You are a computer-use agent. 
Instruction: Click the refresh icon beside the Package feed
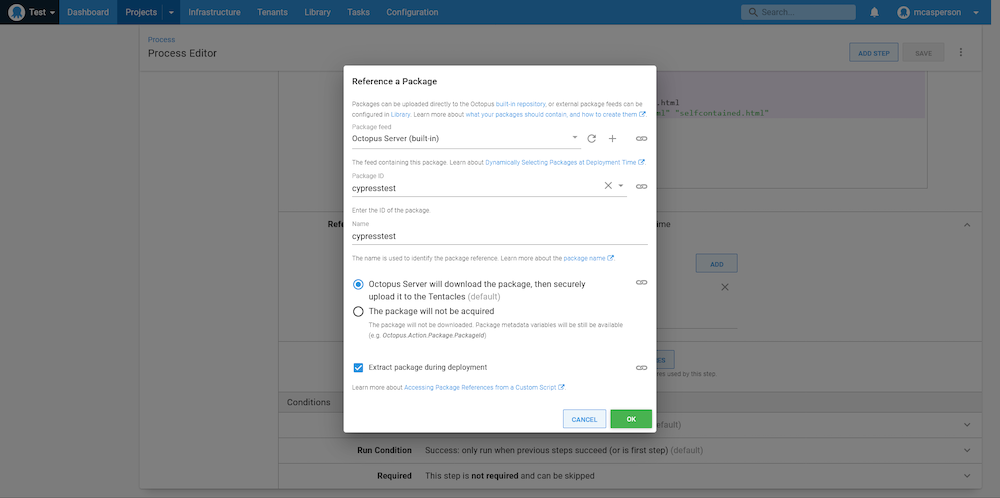pyautogui.click(x=591, y=139)
